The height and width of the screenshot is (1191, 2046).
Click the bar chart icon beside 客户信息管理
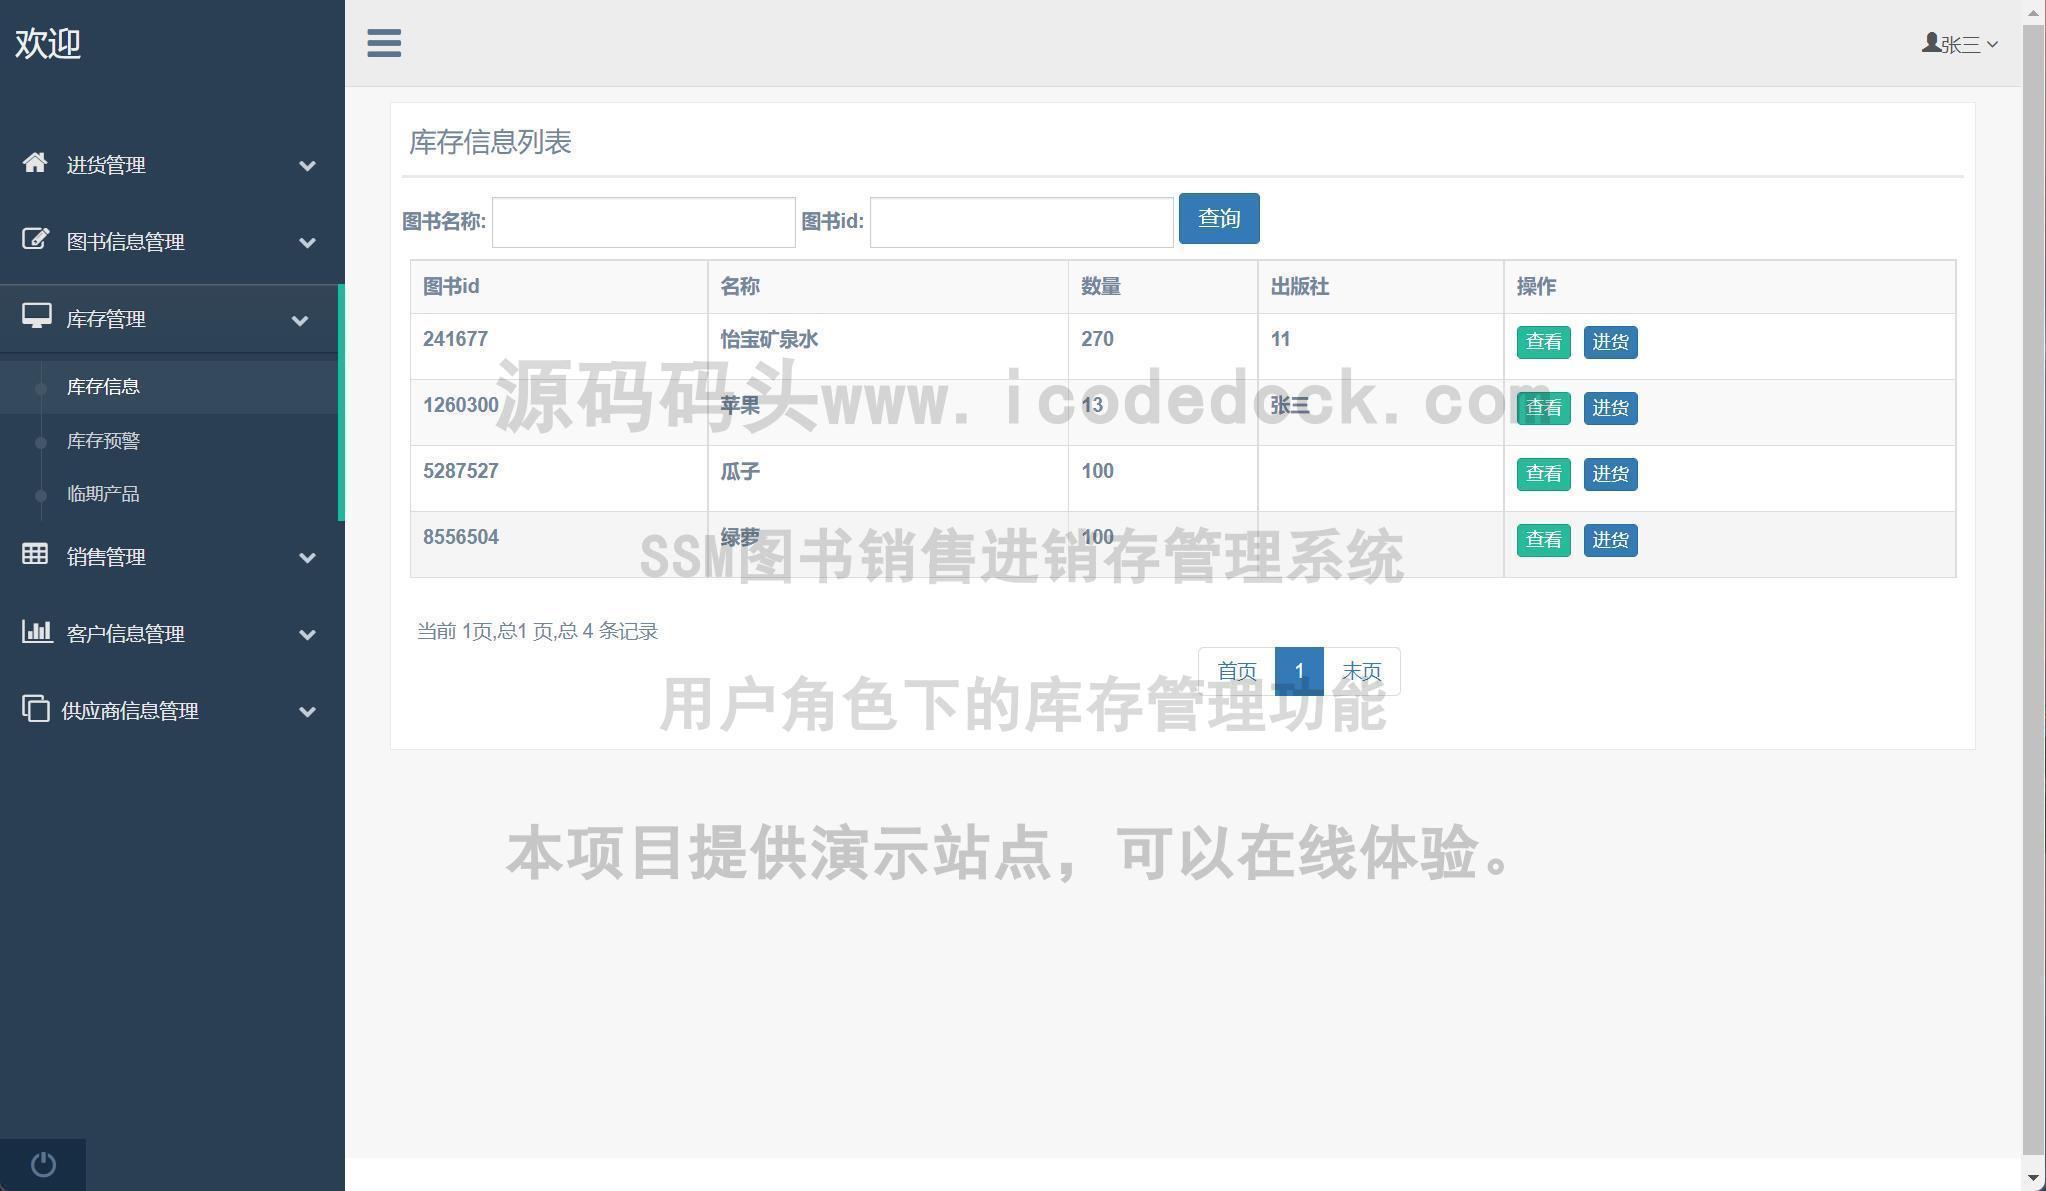coord(36,631)
